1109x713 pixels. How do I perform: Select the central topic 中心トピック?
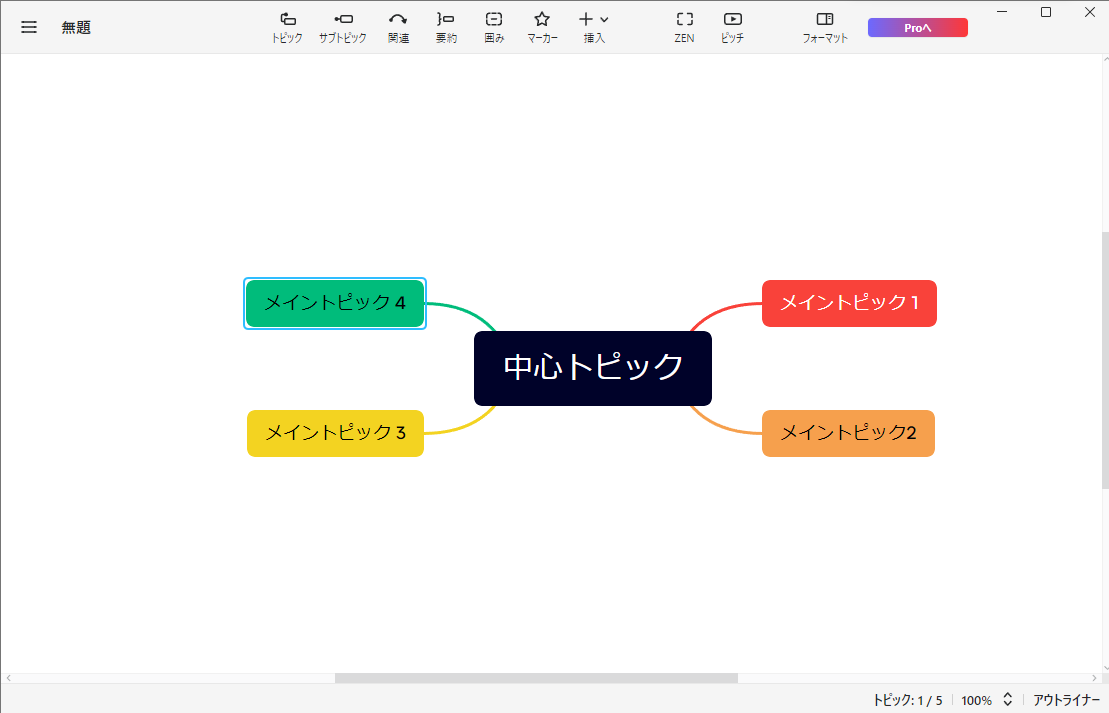(593, 368)
